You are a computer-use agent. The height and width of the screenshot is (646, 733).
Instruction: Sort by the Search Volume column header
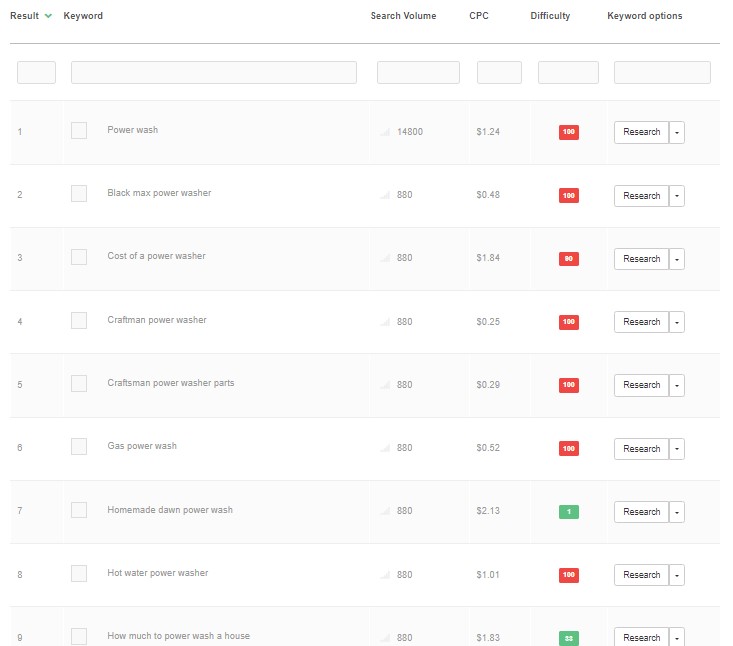coord(403,16)
